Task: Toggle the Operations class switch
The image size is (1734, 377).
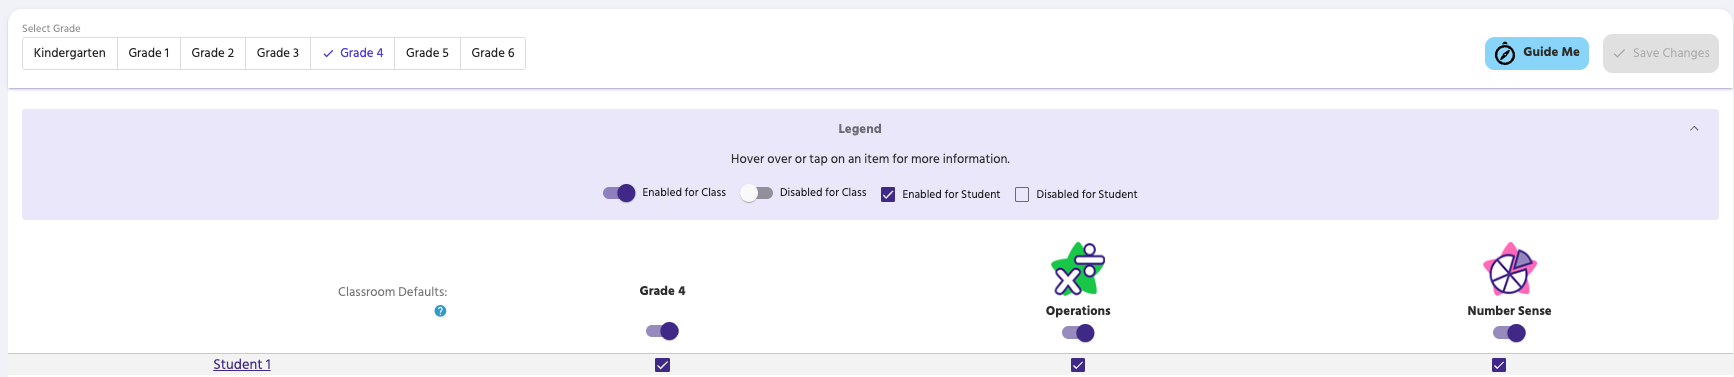Action: tap(1078, 333)
